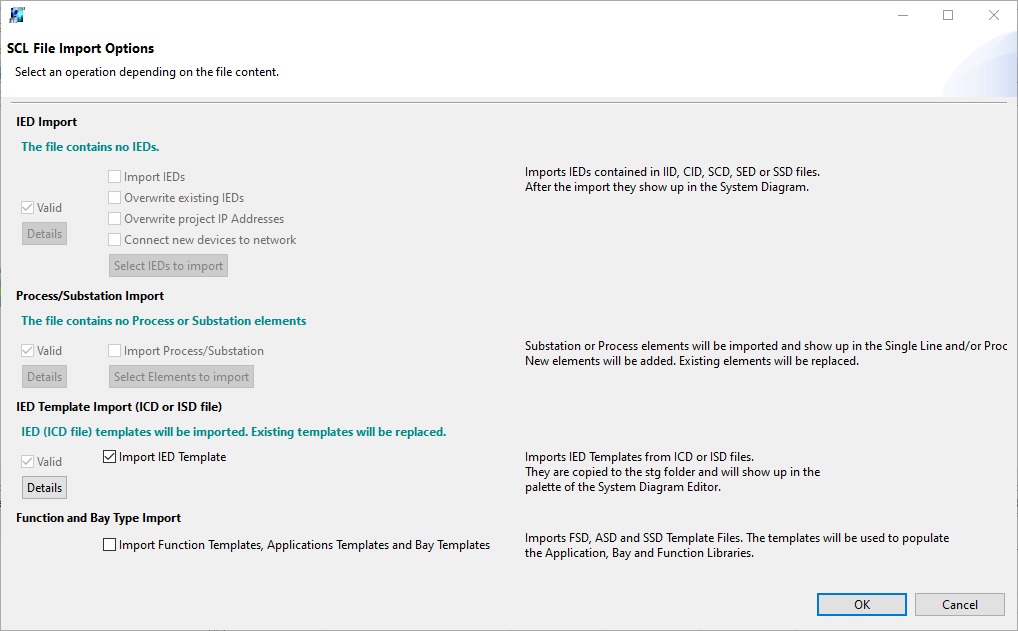The width and height of the screenshot is (1018, 631).
Task: Tick Connect new devices to network
Action: [x=115, y=240]
